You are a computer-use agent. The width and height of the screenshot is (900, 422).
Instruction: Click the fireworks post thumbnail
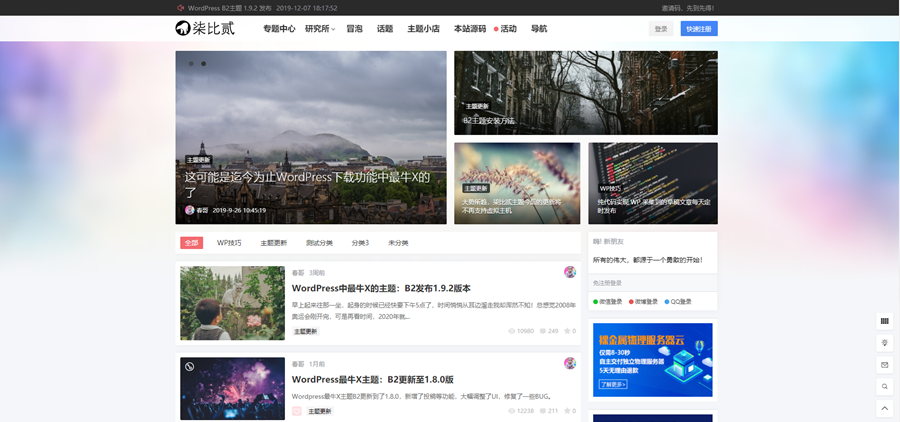click(232, 389)
